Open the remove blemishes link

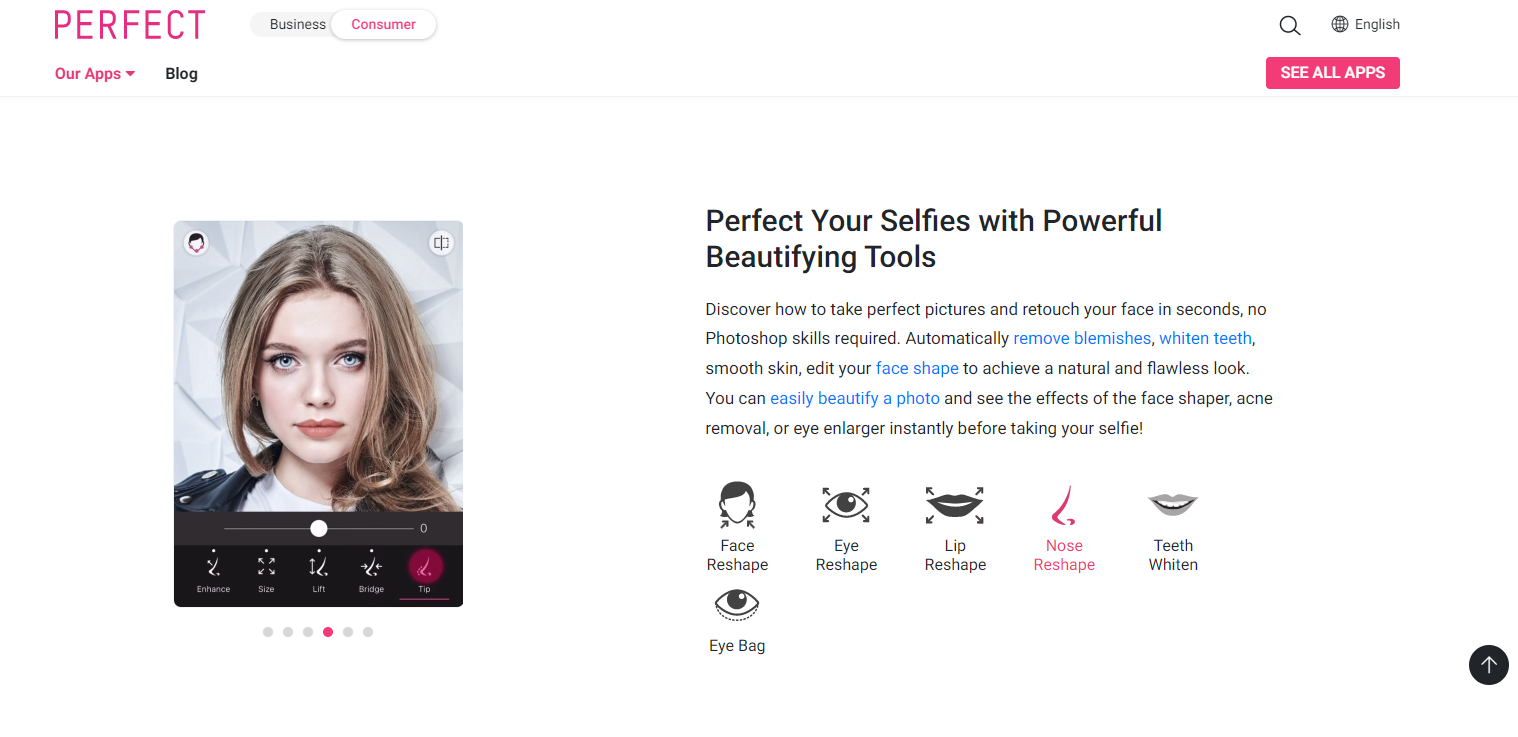click(x=1082, y=339)
